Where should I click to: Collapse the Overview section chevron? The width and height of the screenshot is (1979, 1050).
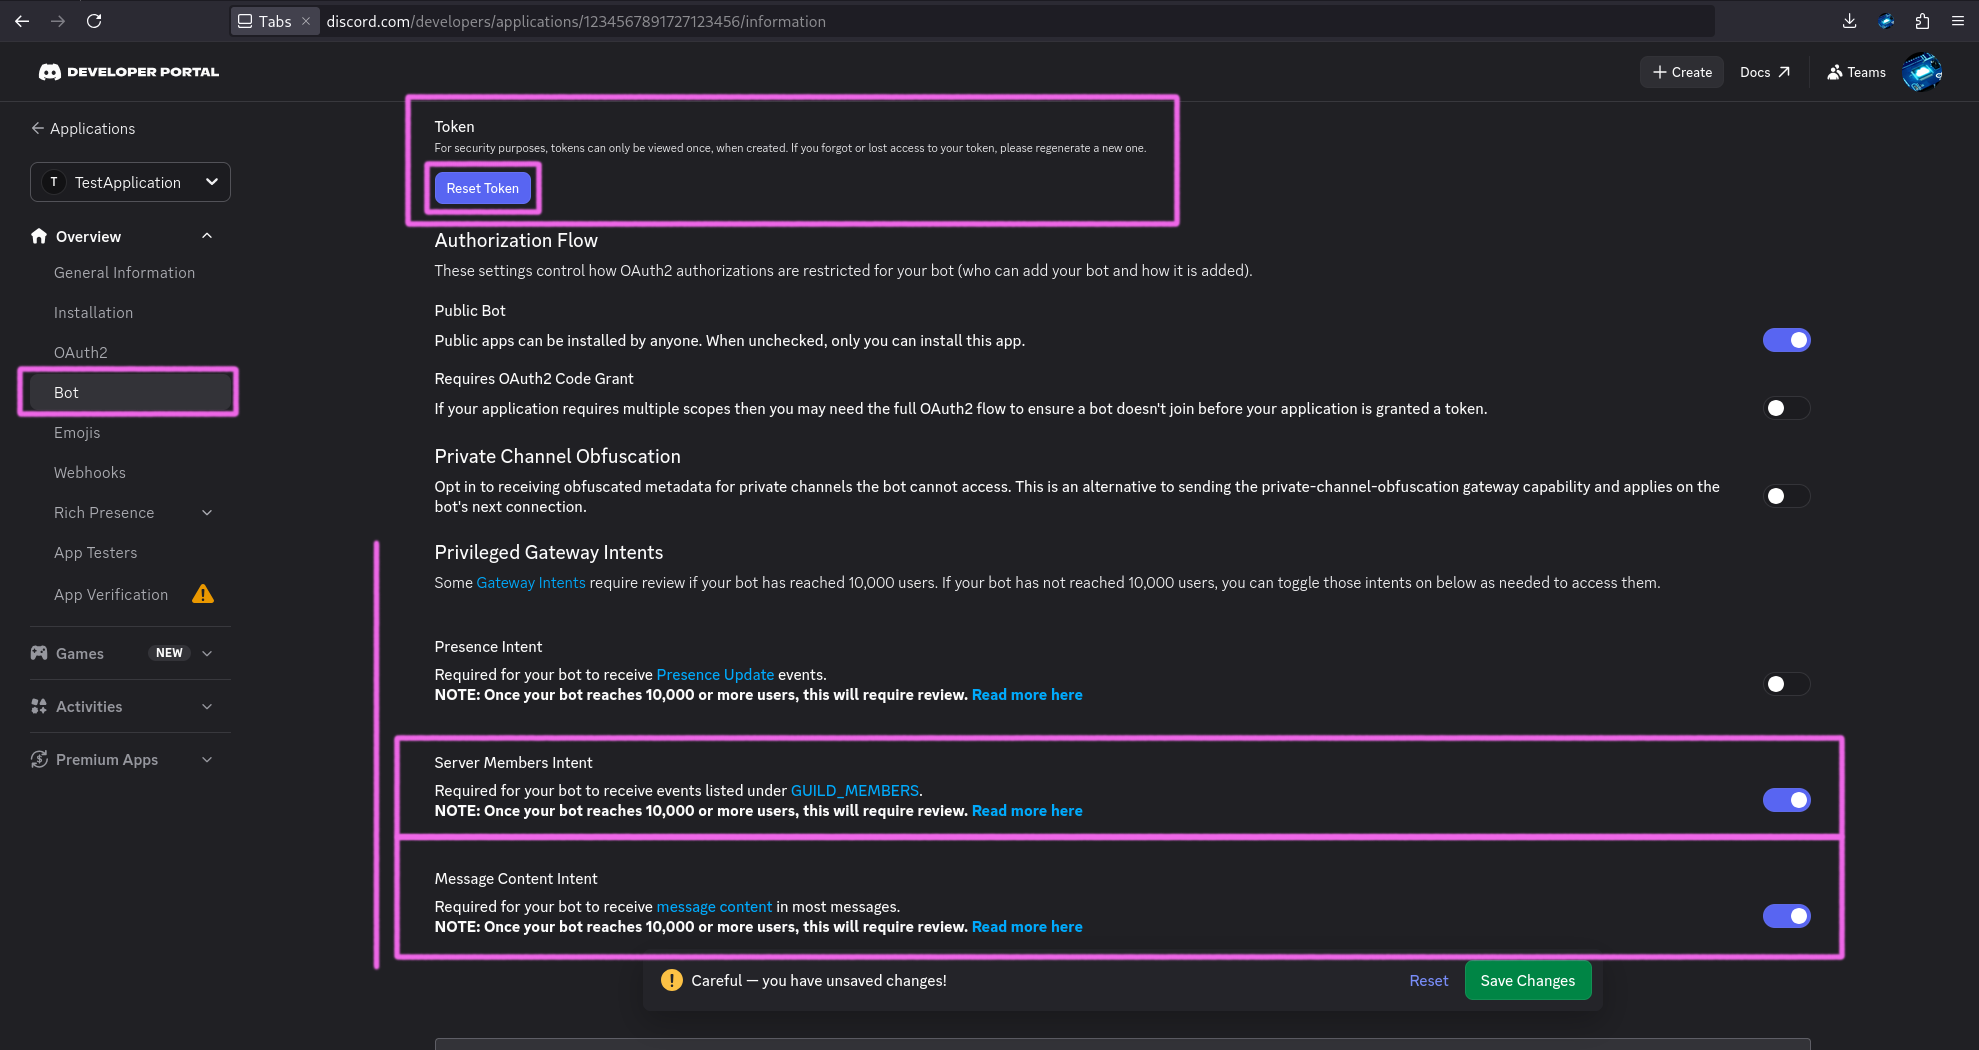[207, 236]
